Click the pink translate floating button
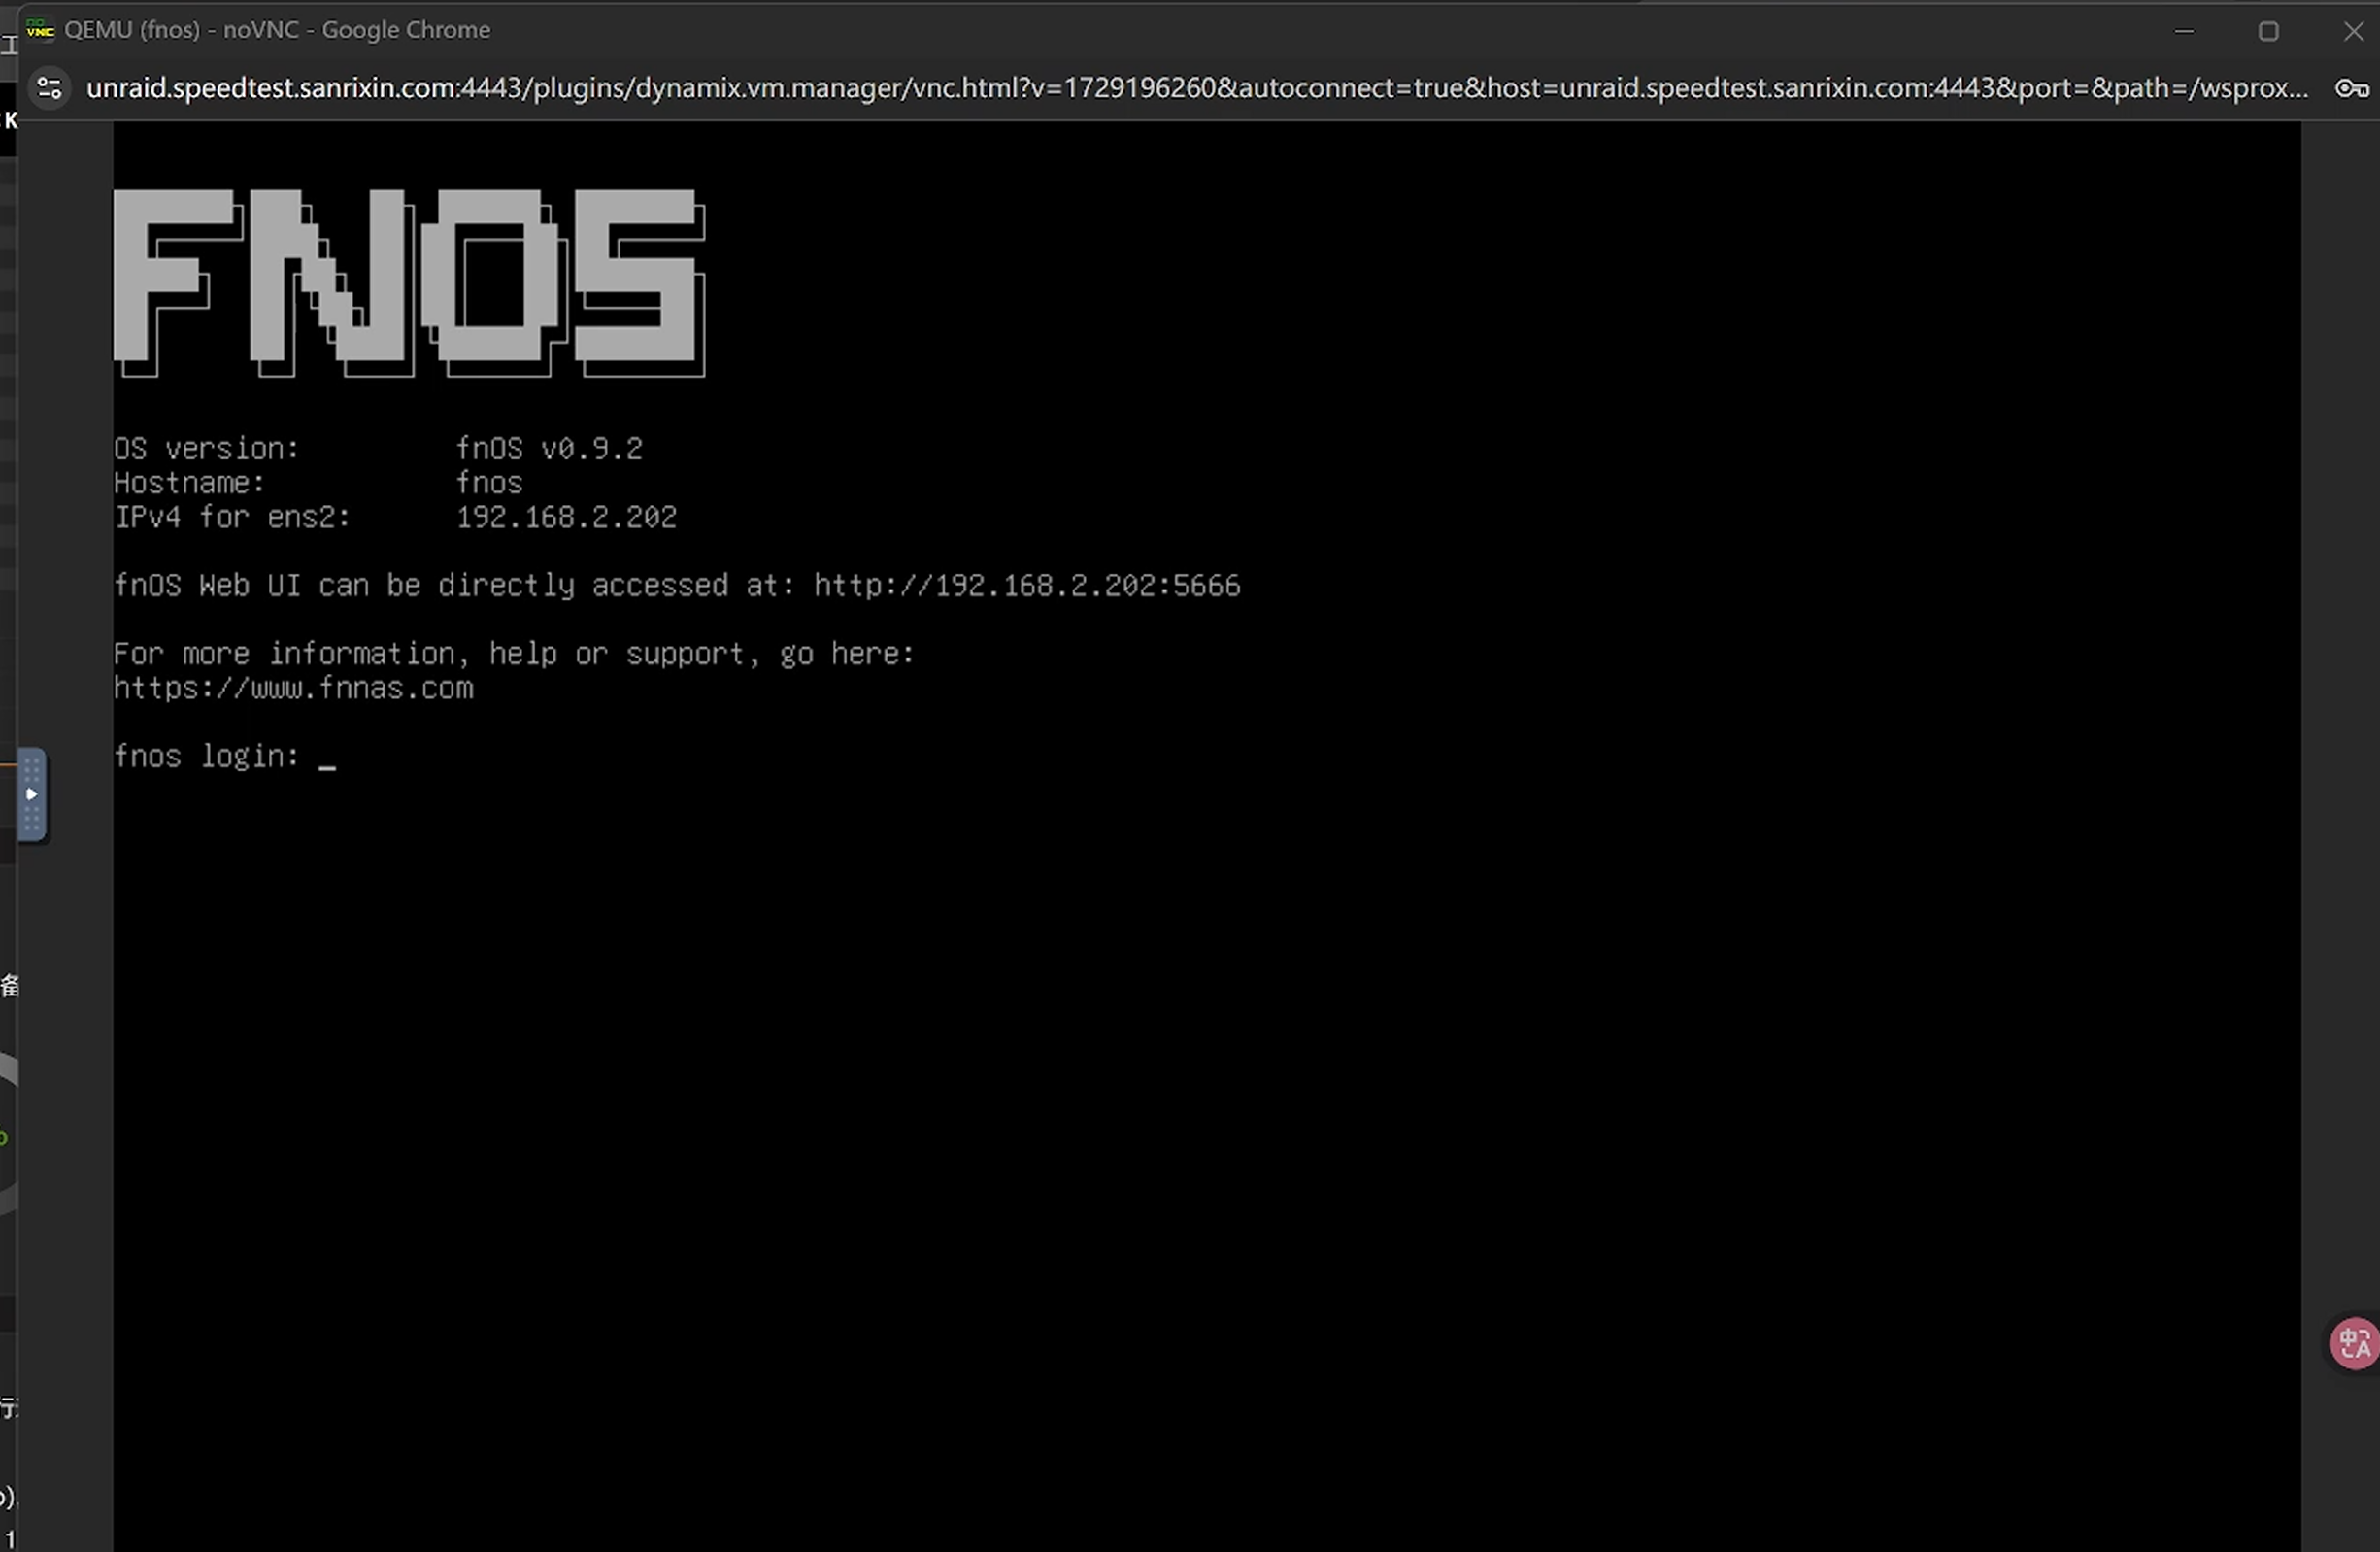 (x=2354, y=1343)
